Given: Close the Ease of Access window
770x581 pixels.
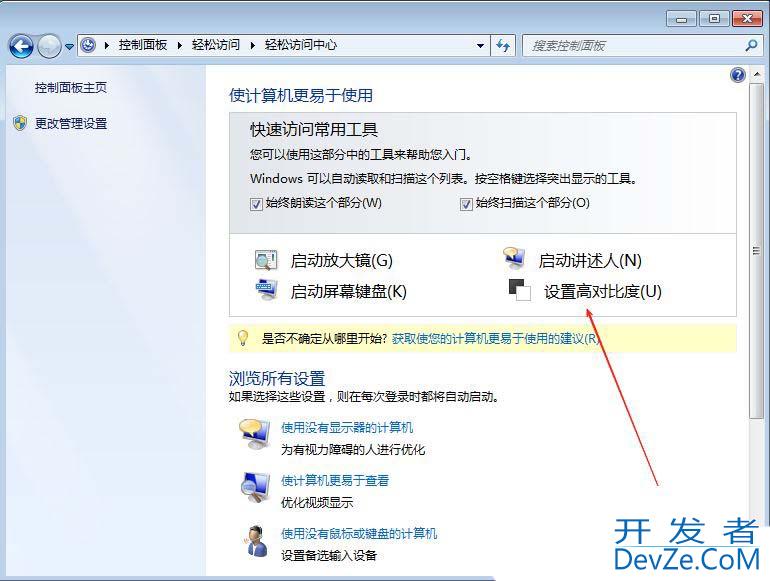Looking at the screenshot, I should [x=747, y=19].
